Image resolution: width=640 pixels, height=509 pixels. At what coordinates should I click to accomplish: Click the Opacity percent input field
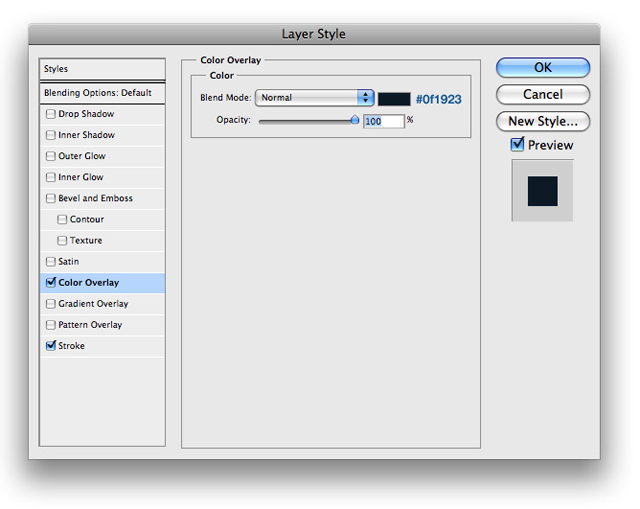384,121
